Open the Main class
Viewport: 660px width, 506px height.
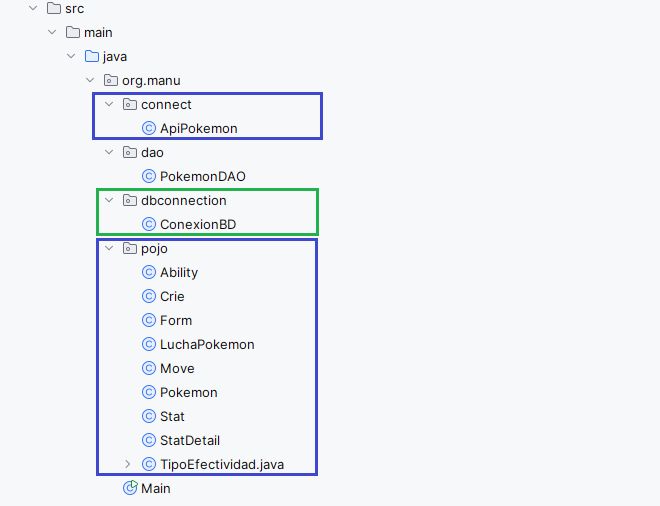[156, 488]
